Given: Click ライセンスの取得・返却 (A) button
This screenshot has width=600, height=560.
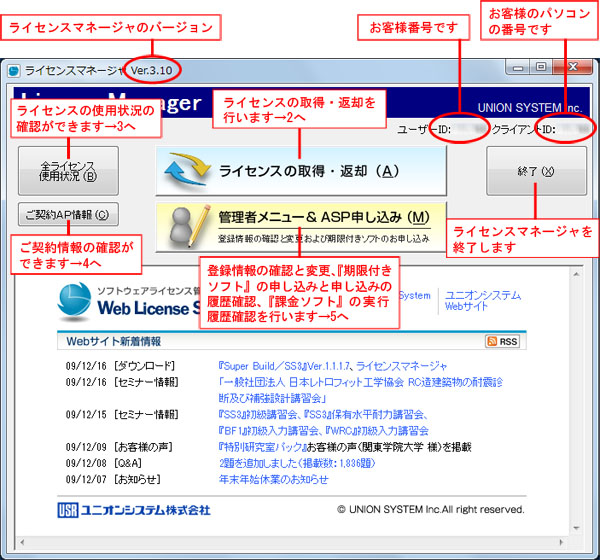Looking at the screenshot, I should (301, 171).
